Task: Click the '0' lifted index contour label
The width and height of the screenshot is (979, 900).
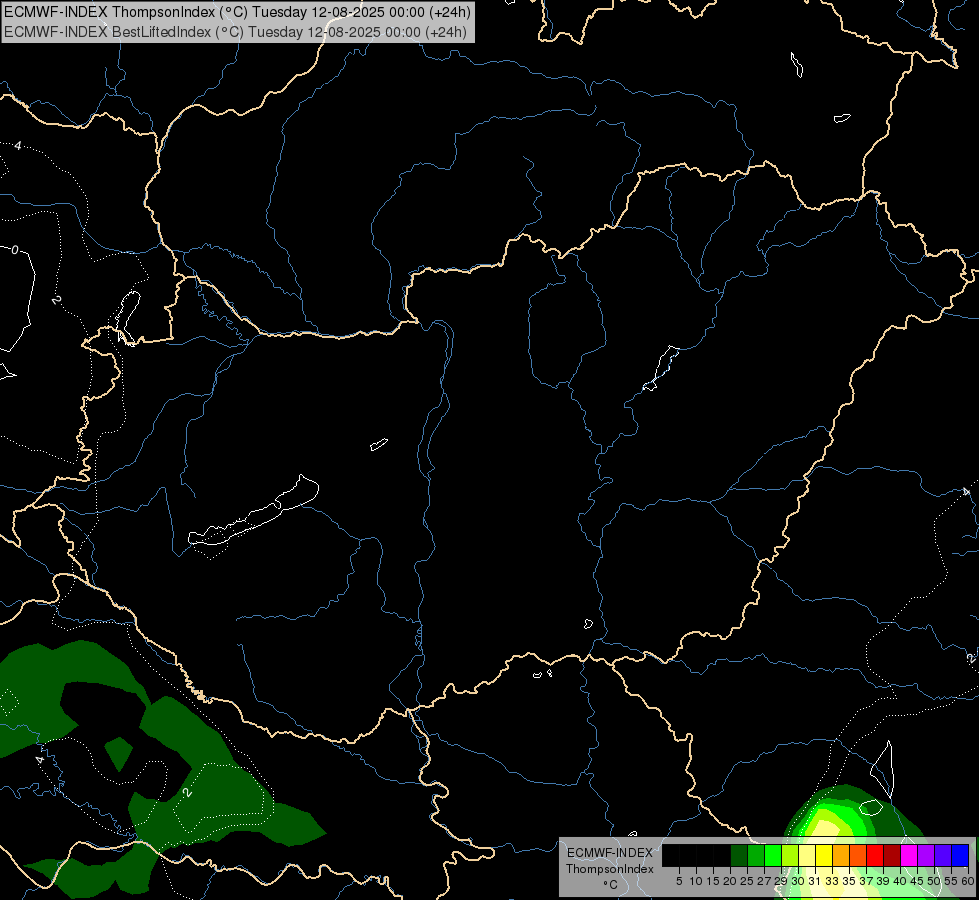Action: click(x=15, y=250)
